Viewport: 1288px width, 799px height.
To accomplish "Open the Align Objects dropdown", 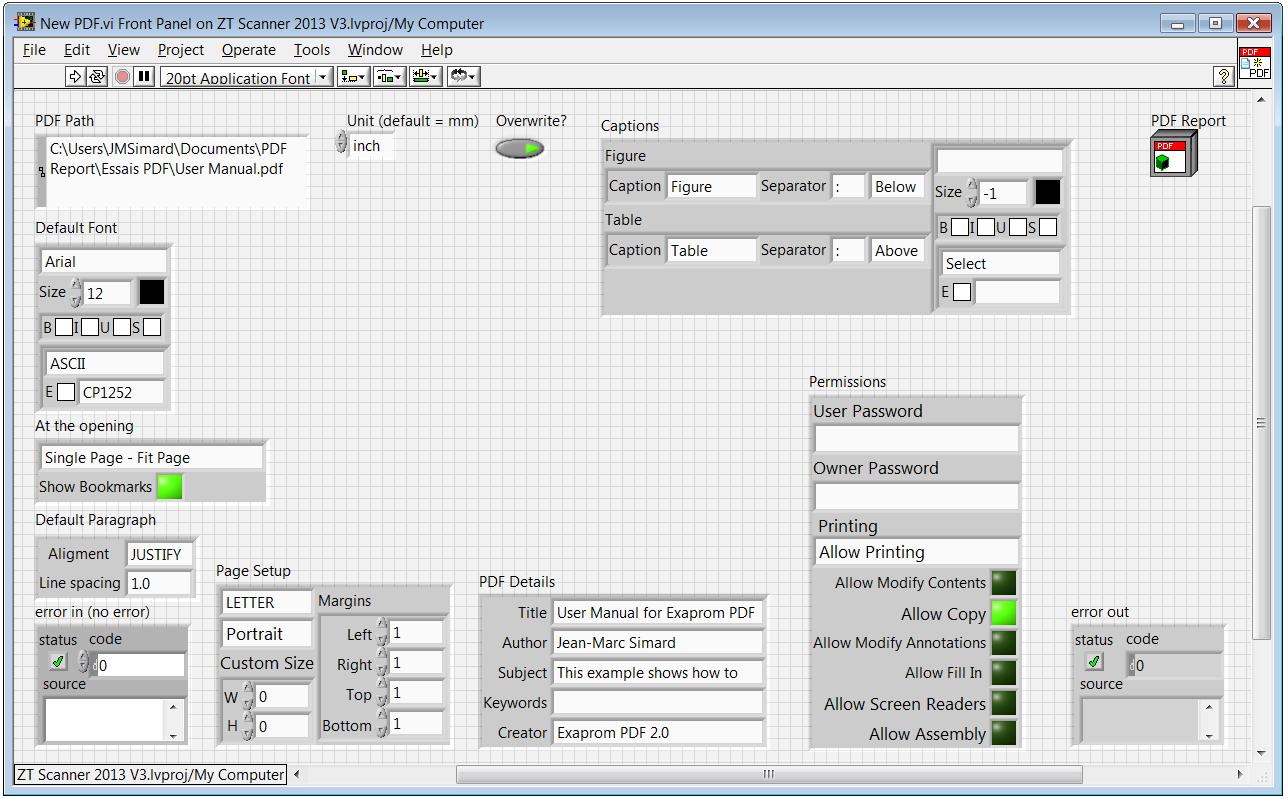I will click(x=354, y=77).
